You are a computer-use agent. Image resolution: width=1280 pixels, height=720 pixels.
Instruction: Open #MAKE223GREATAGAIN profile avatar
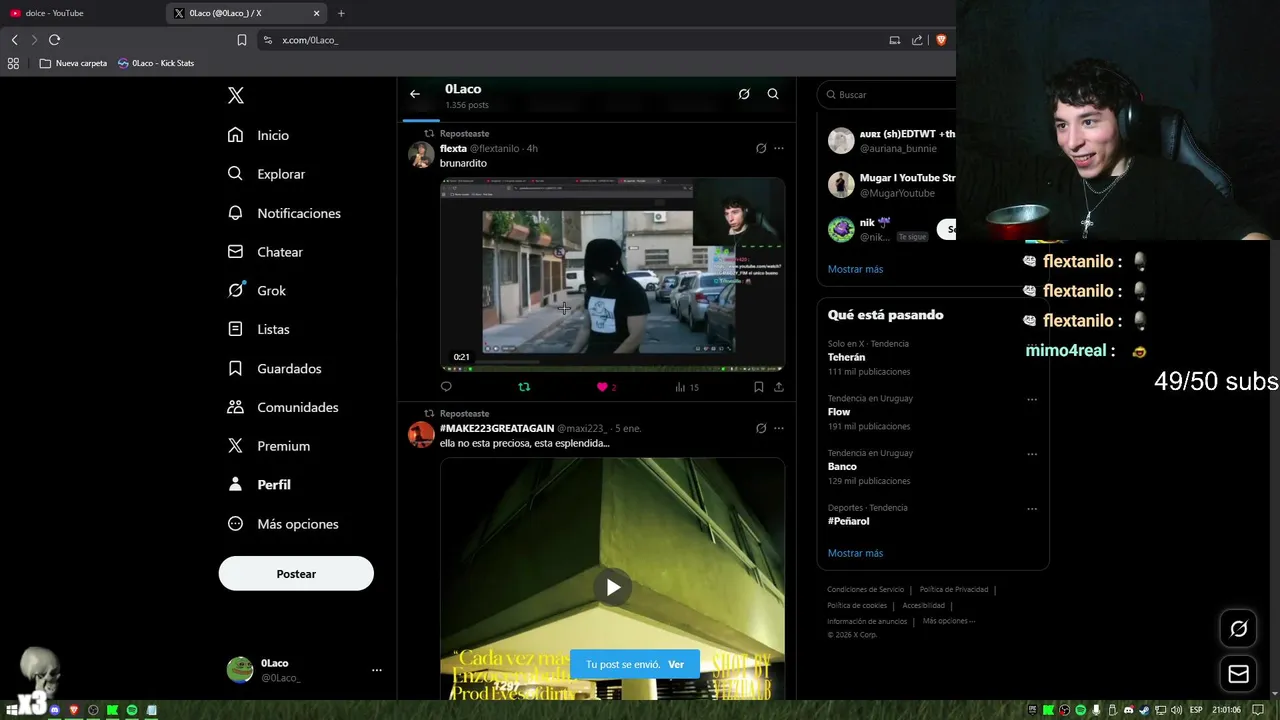421,434
